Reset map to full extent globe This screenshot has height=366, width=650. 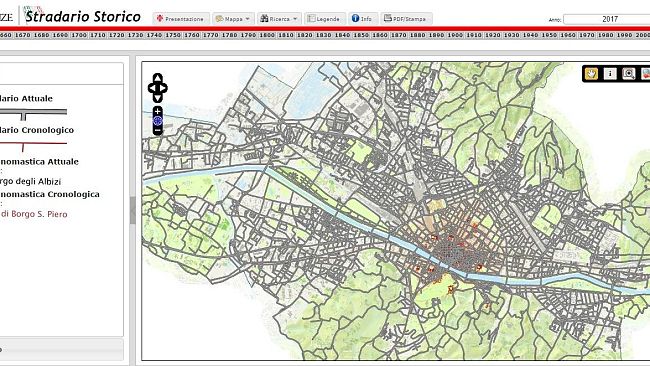click(158, 121)
